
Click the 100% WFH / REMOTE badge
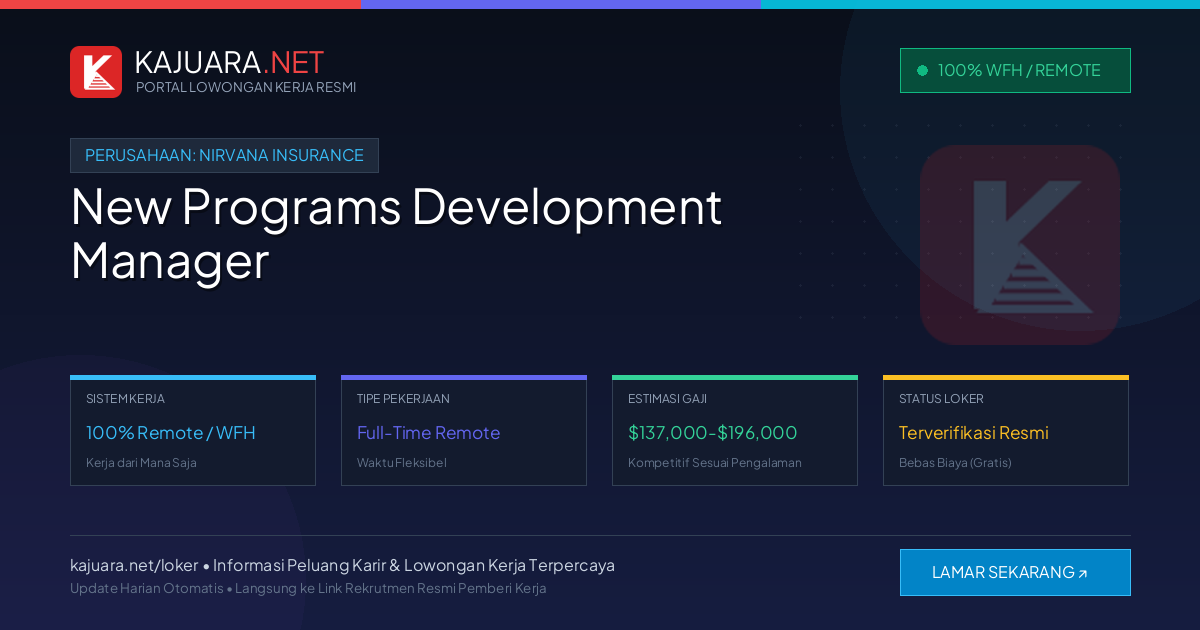1015,70
